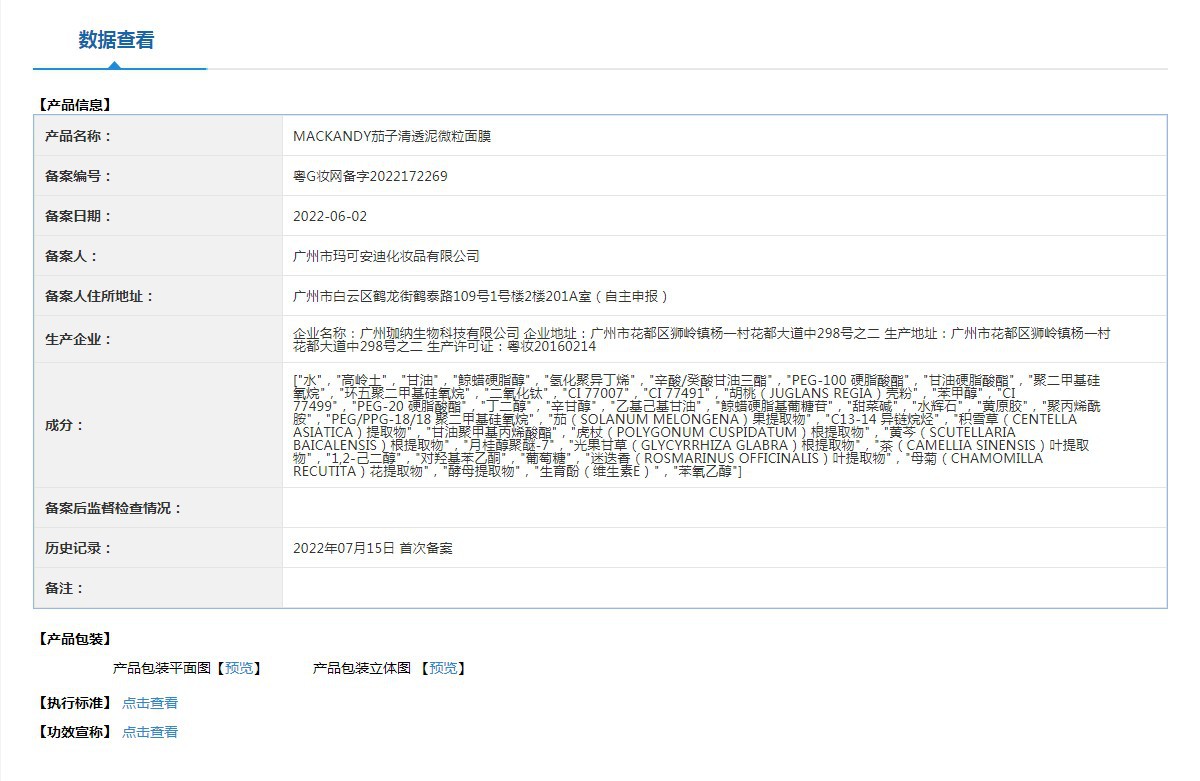Viewport: 1200px width, 781px height.
Task: Click 点击查看 next to 功效宣称
Action: tap(150, 732)
